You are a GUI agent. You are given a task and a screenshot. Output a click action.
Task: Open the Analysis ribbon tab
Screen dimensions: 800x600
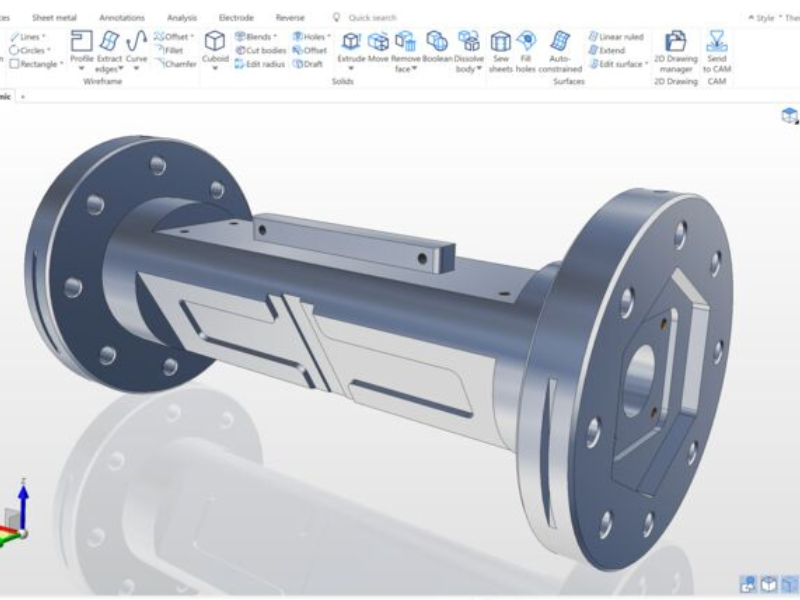point(181,17)
